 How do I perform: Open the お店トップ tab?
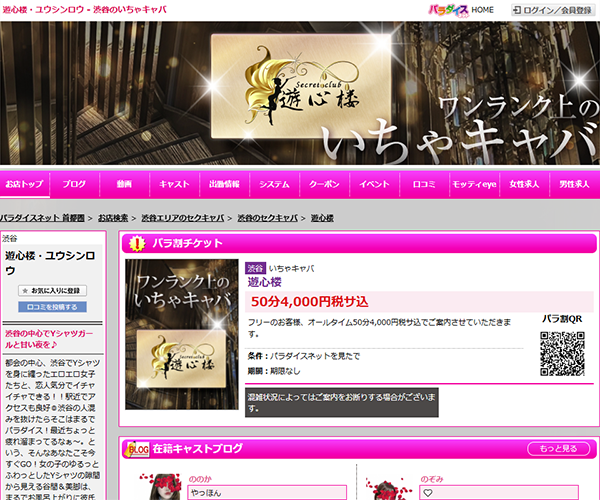point(25,184)
